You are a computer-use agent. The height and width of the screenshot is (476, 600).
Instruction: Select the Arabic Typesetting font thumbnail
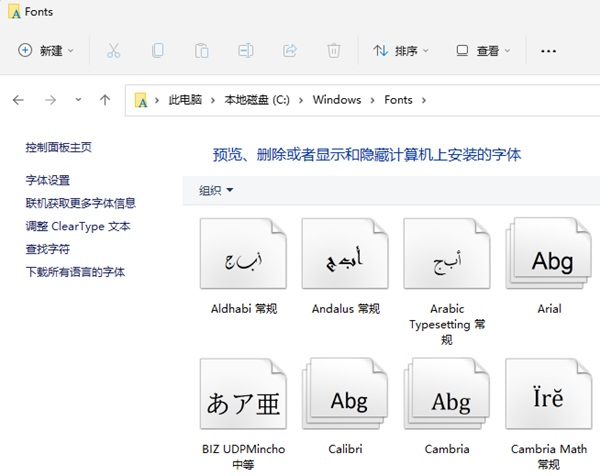pos(447,254)
